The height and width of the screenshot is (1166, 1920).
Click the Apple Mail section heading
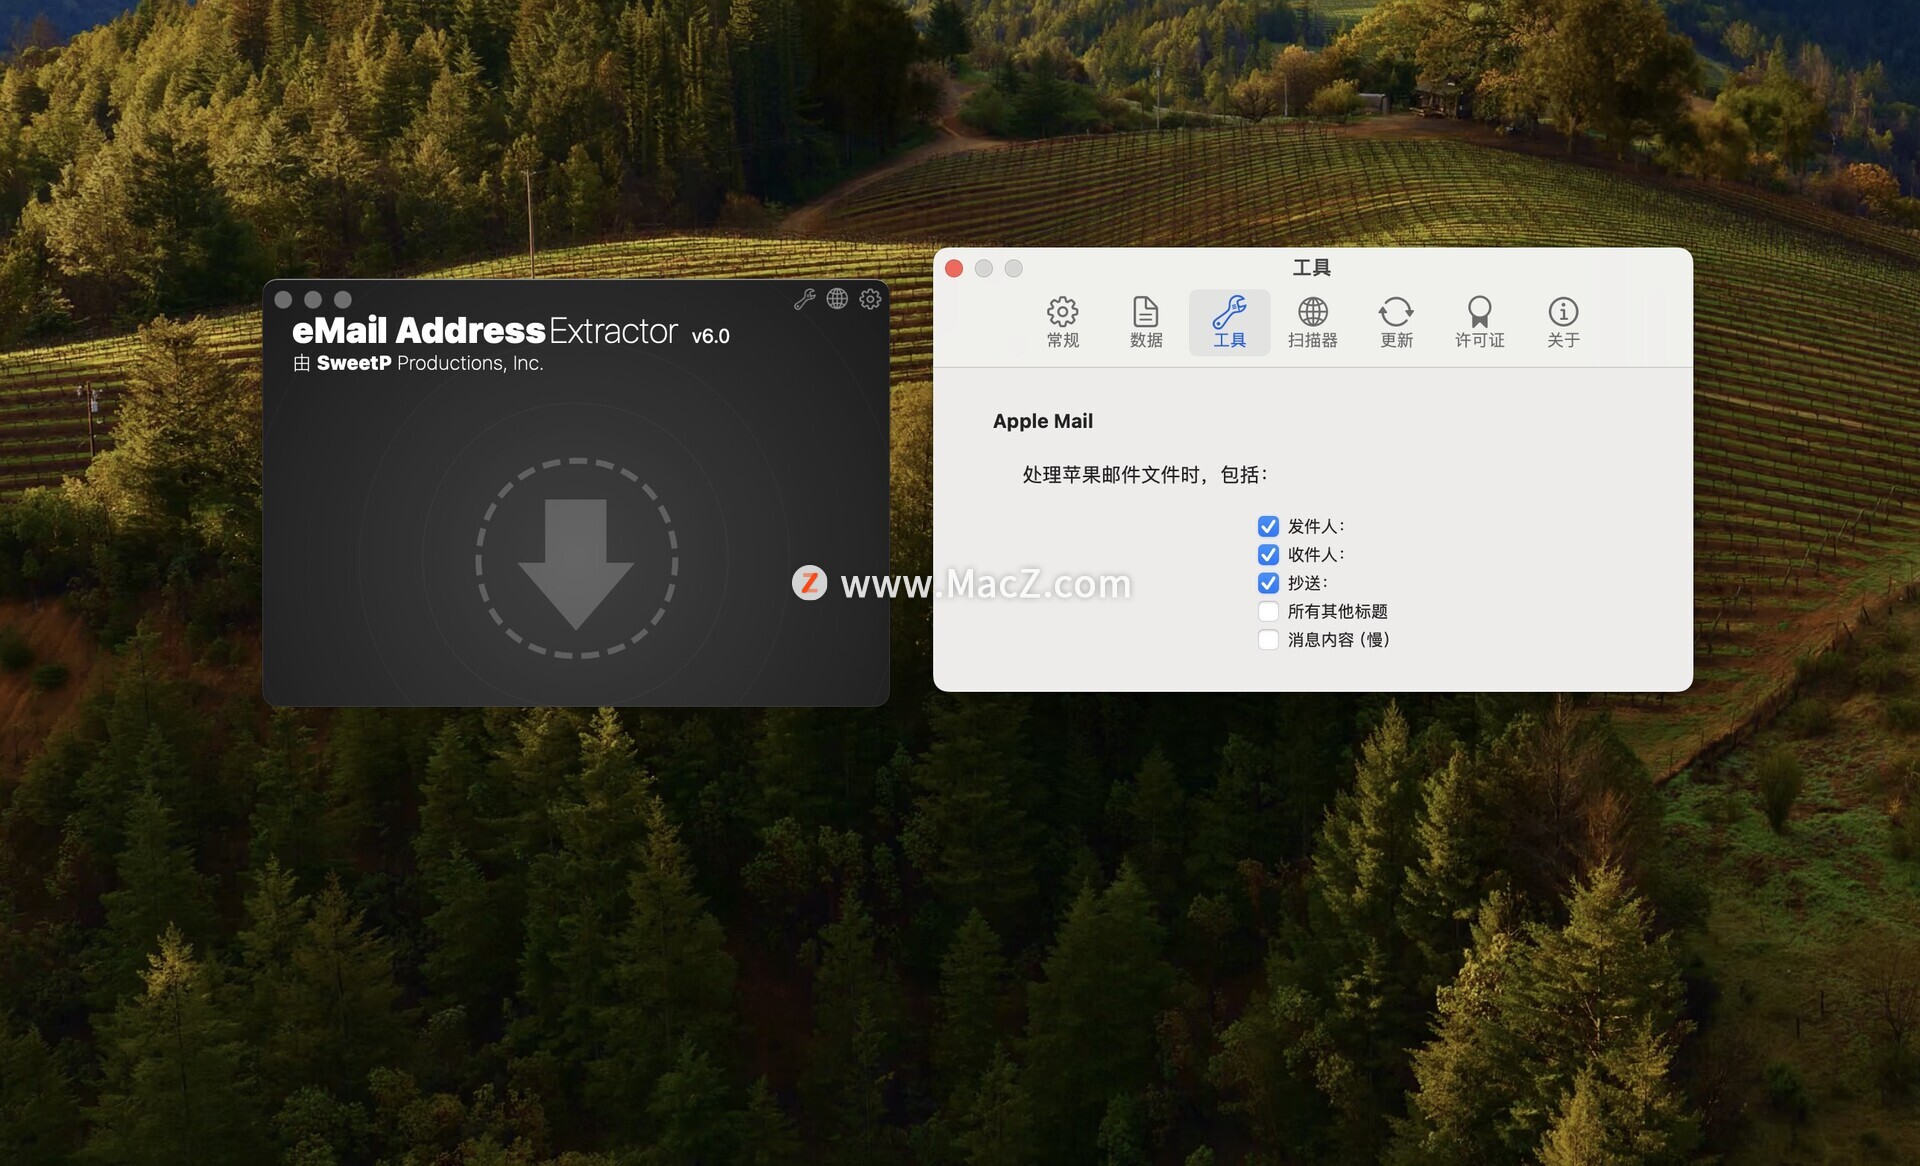click(1043, 421)
